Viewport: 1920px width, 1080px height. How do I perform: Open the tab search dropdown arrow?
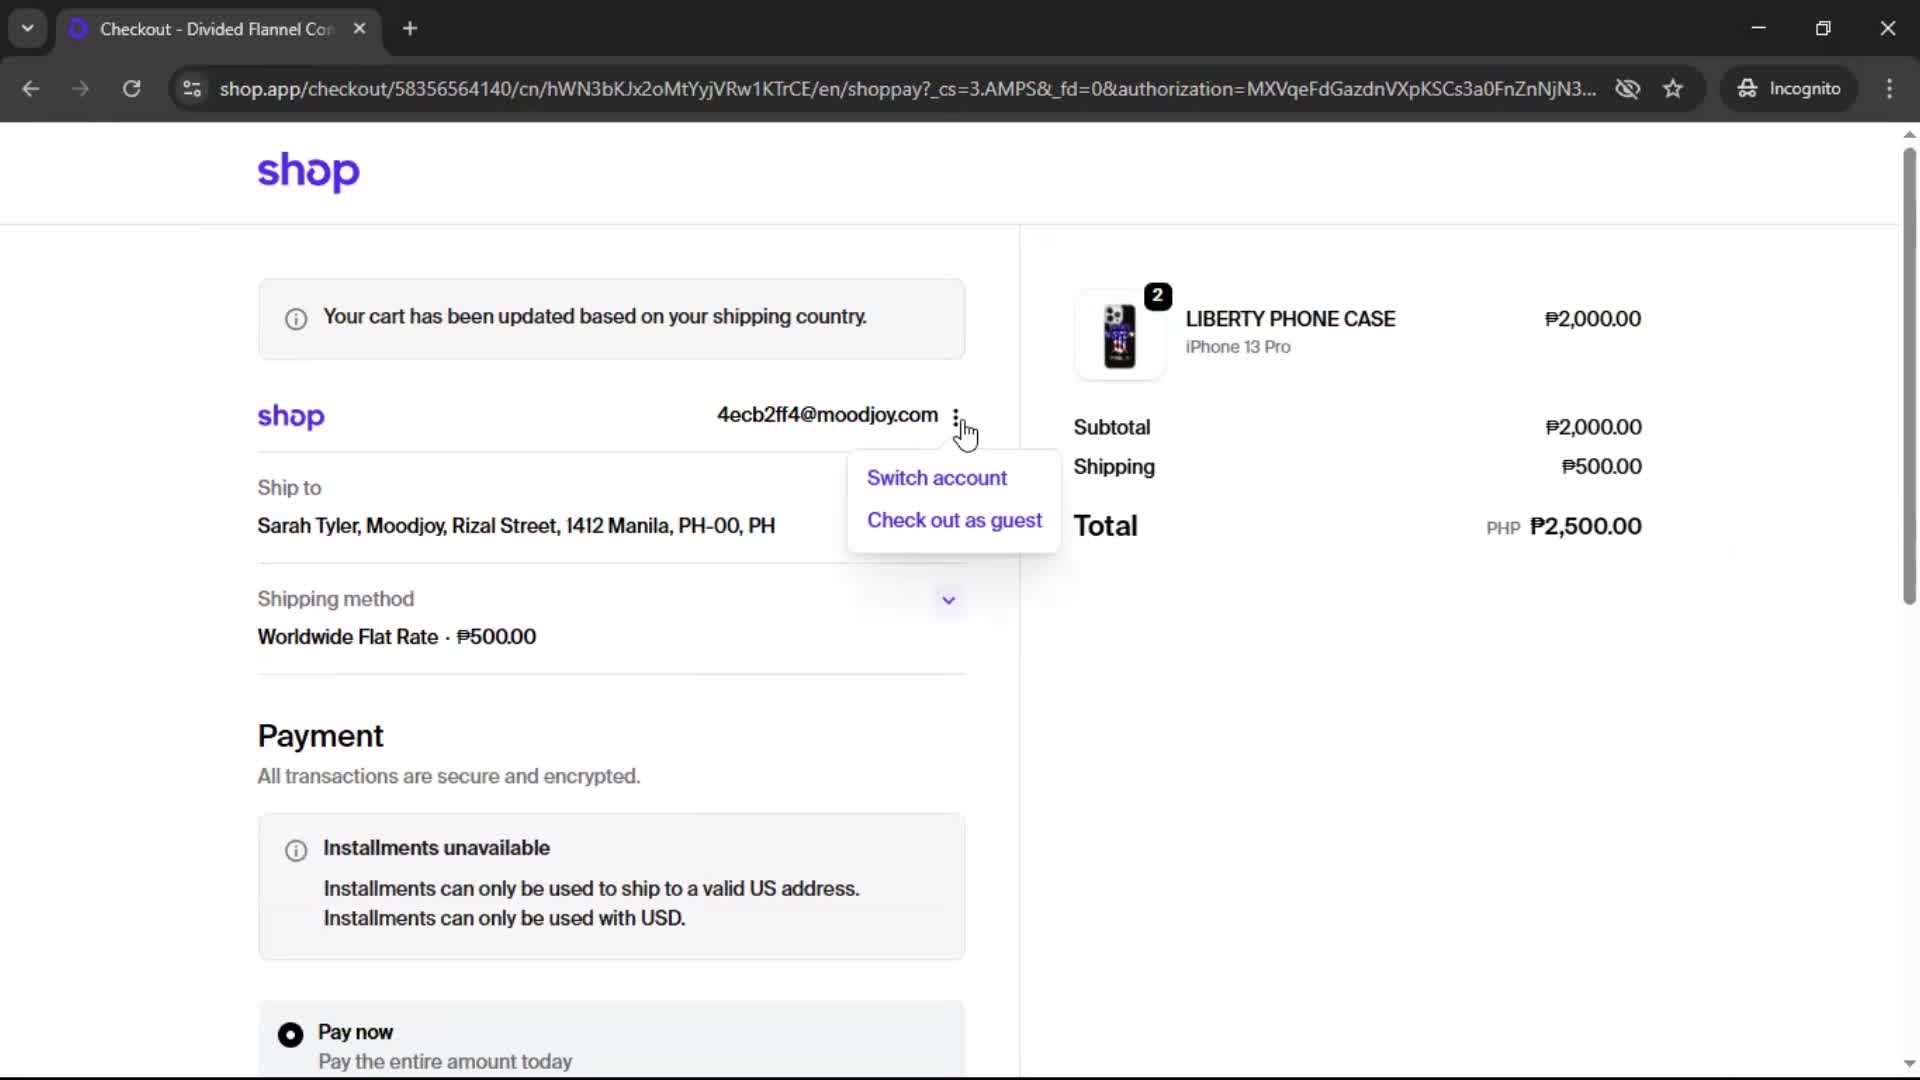click(x=27, y=28)
